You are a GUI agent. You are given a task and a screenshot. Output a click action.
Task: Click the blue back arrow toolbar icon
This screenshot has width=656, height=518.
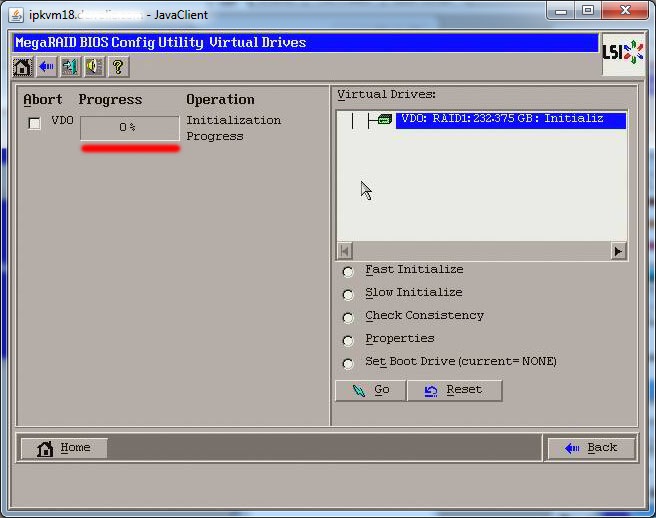46,67
